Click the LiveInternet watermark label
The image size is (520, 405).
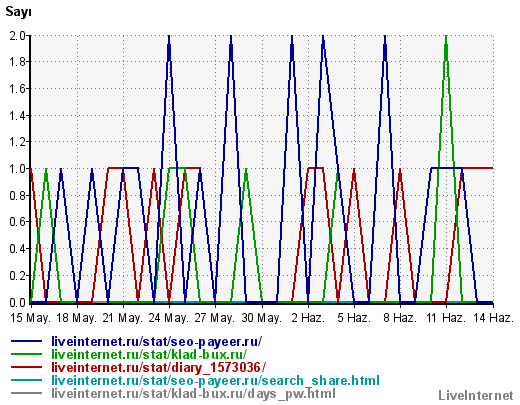476,396
